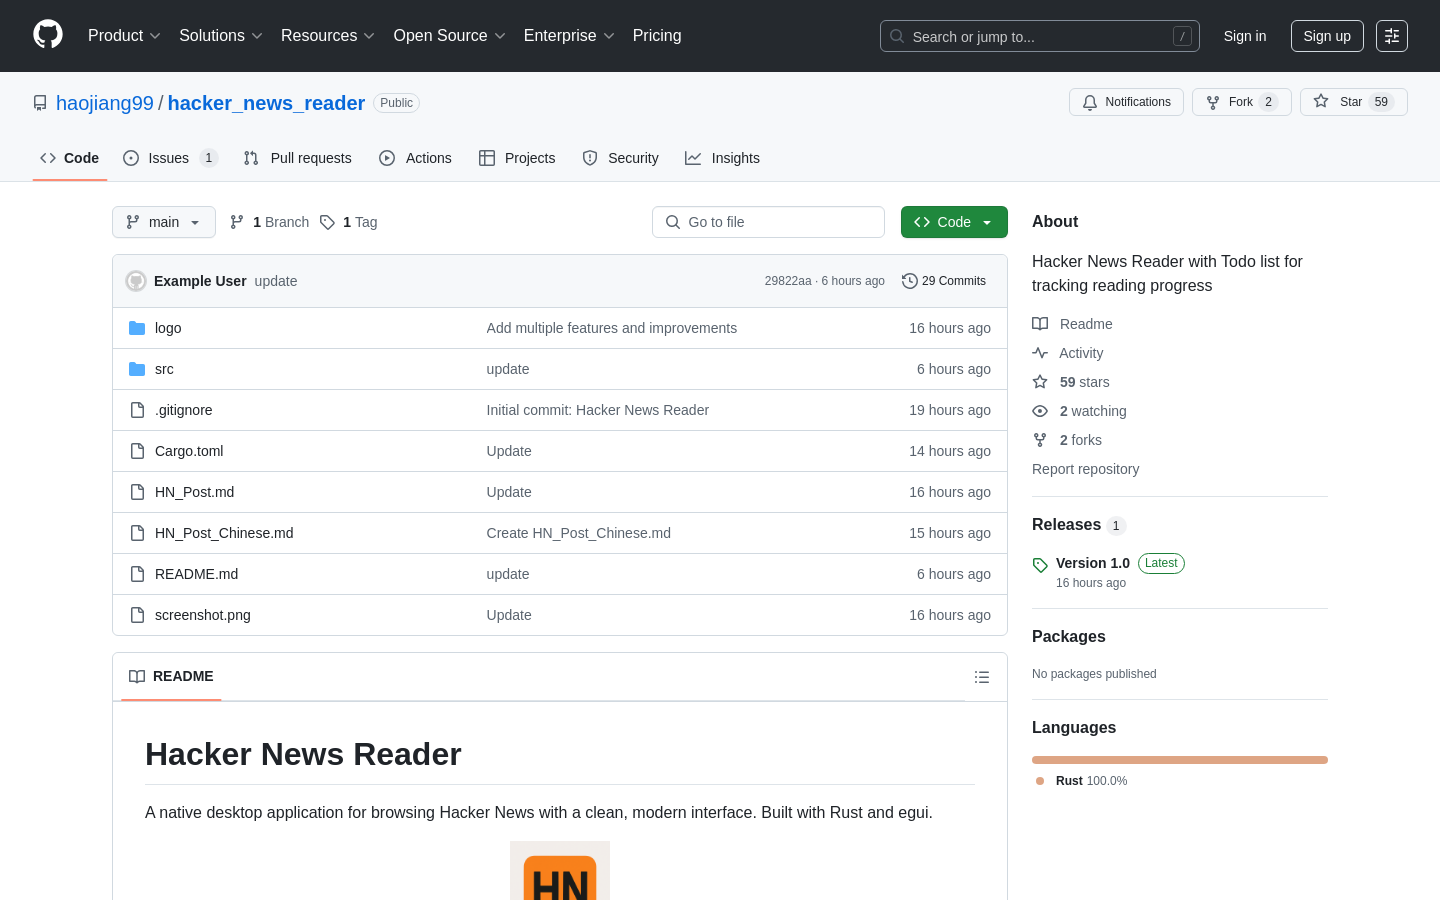Go to the GitHub homepage logo
The width and height of the screenshot is (1440, 900).
[x=48, y=35]
